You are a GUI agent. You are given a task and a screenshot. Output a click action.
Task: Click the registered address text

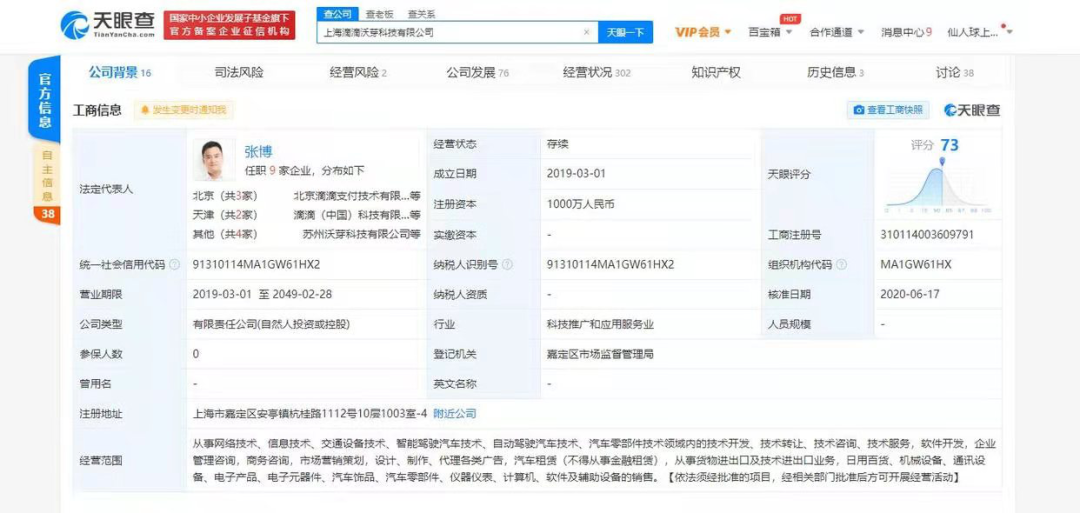pos(311,414)
